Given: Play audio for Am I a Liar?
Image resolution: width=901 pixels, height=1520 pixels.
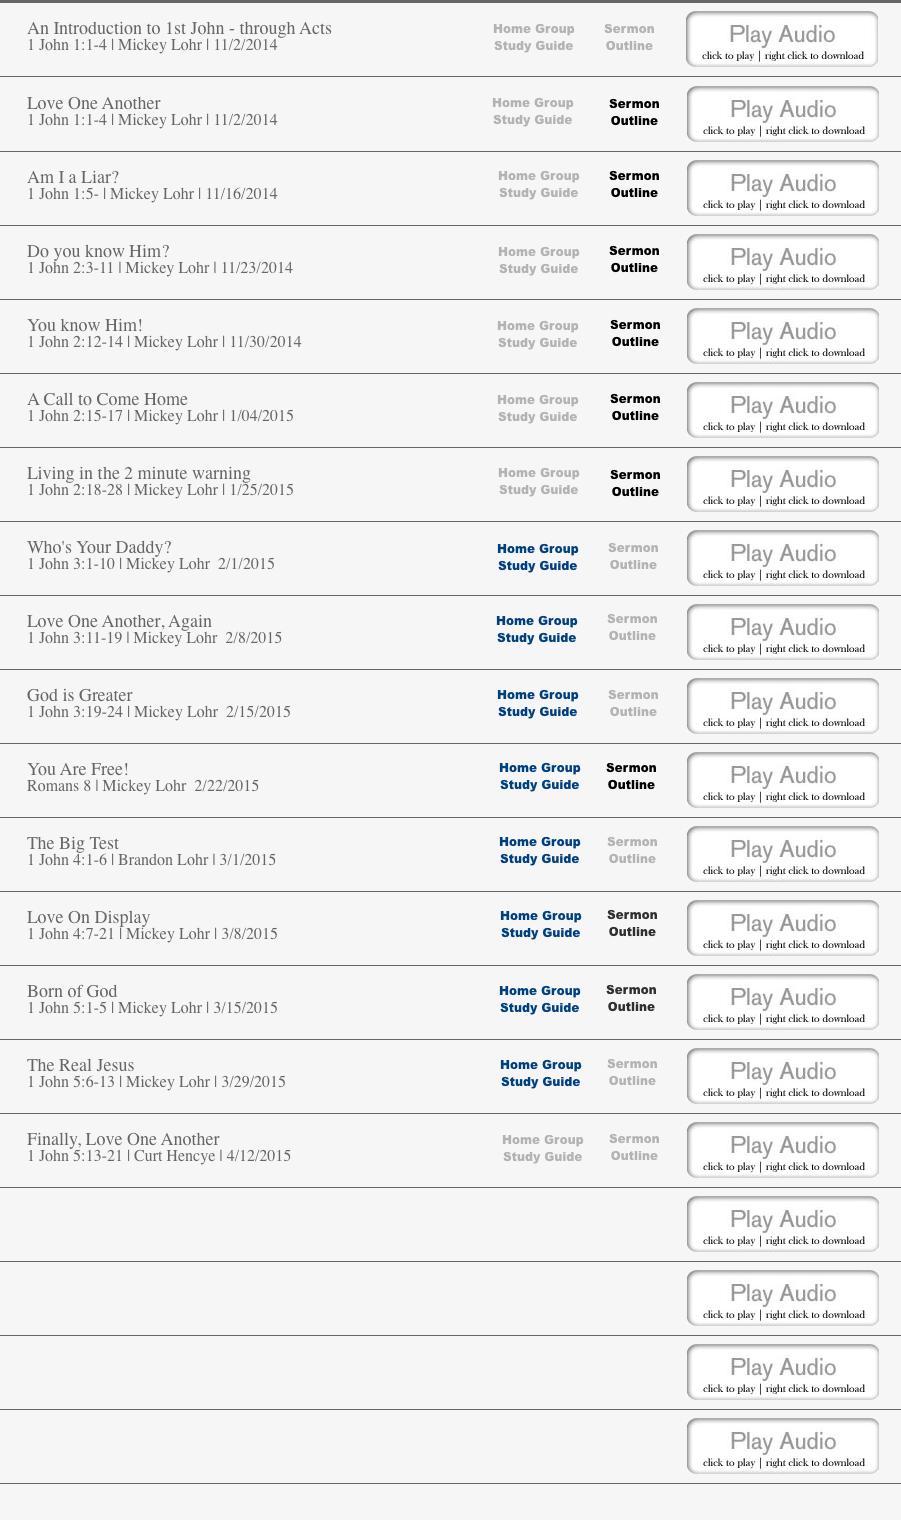Looking at the screenshot, I should 782,188.
